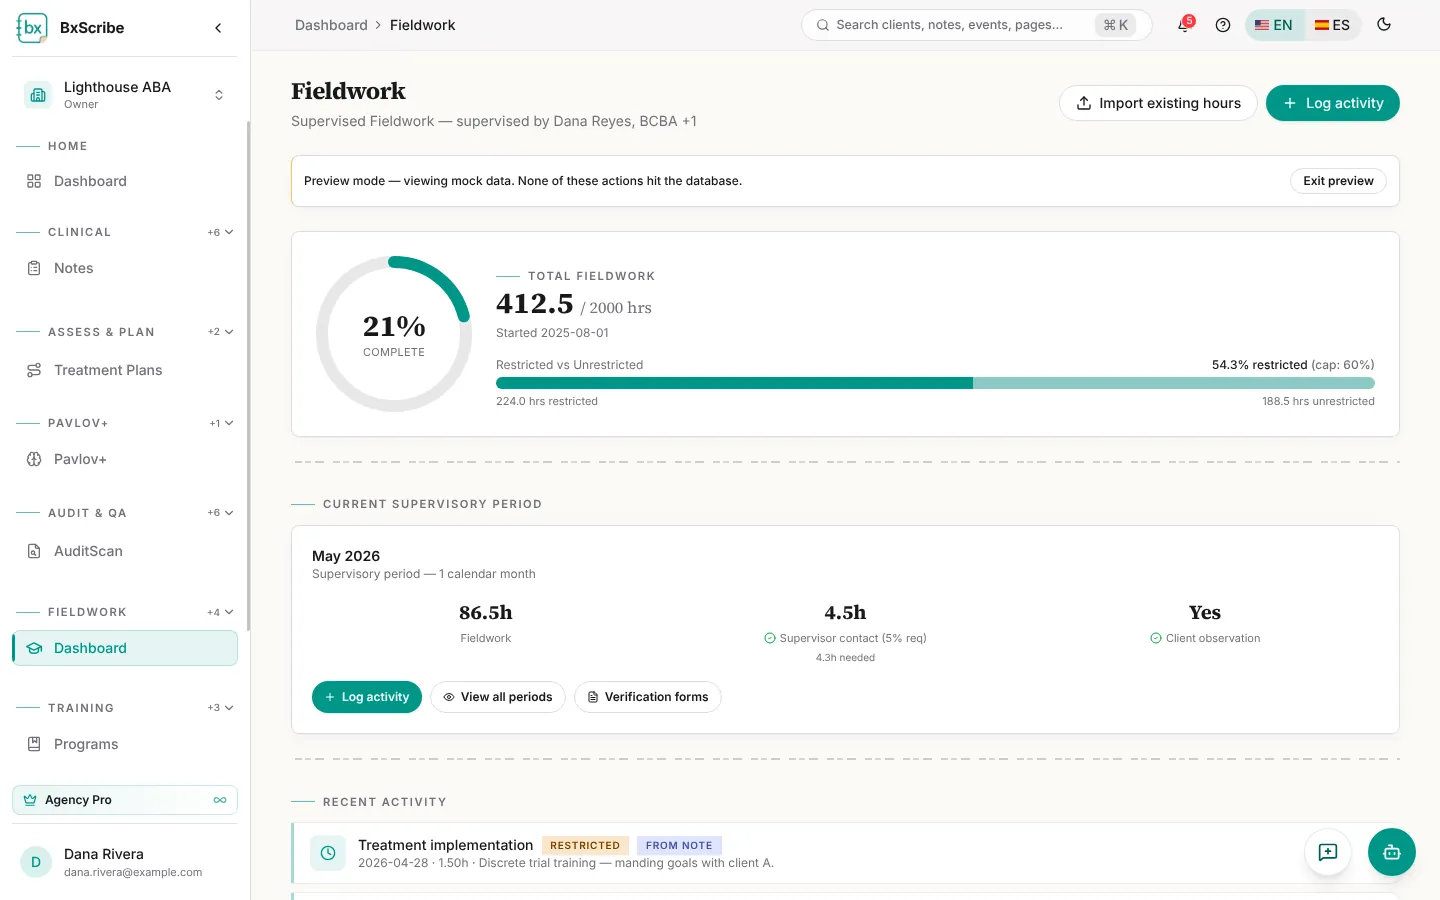Expand the Pavlov+ section

click(221, 423)
